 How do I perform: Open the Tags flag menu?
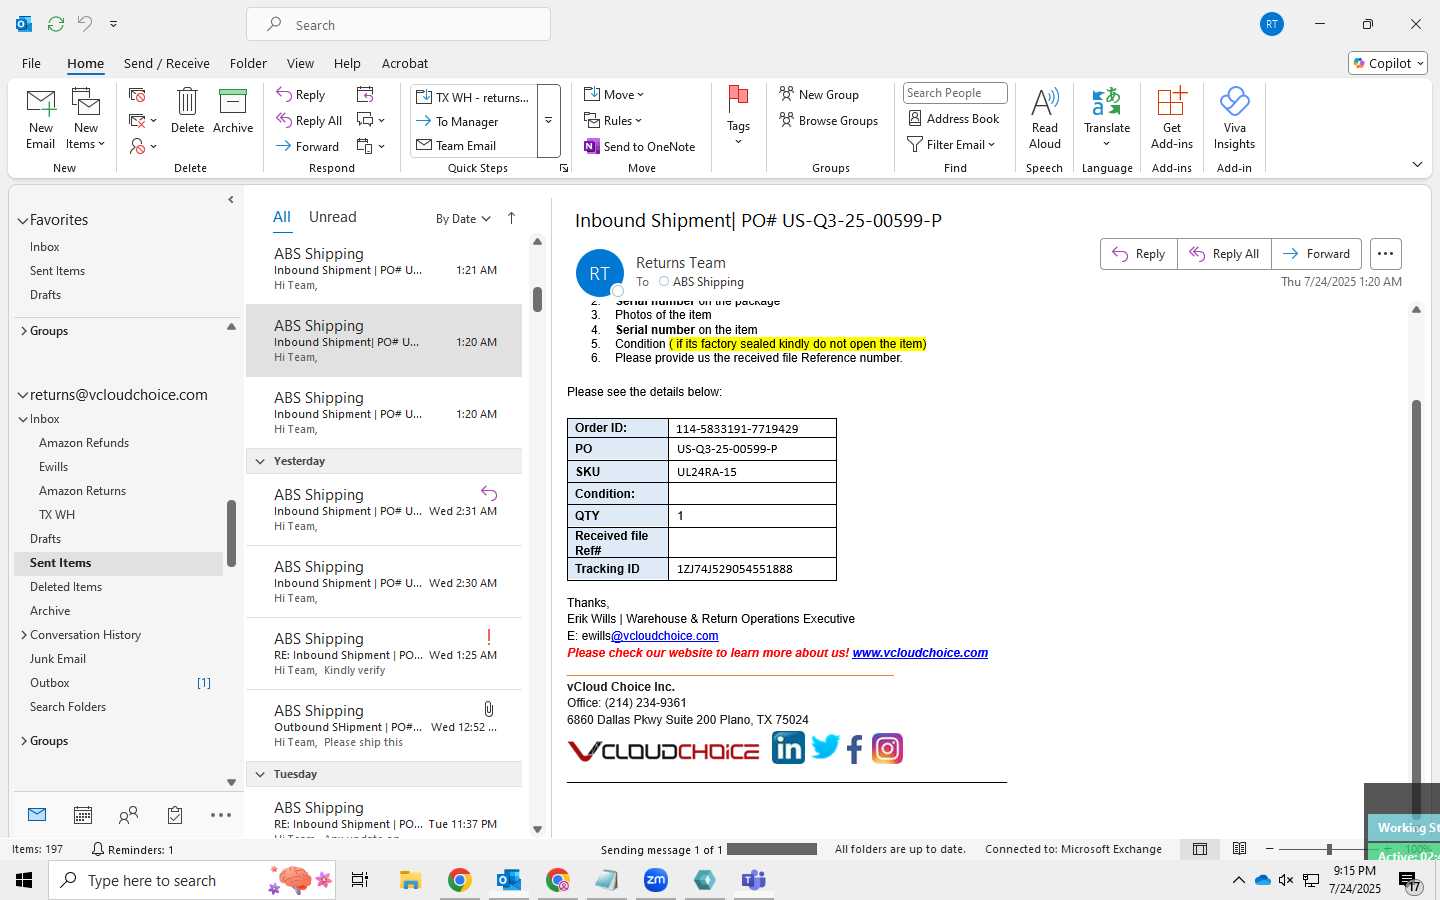tap(738, 116)
